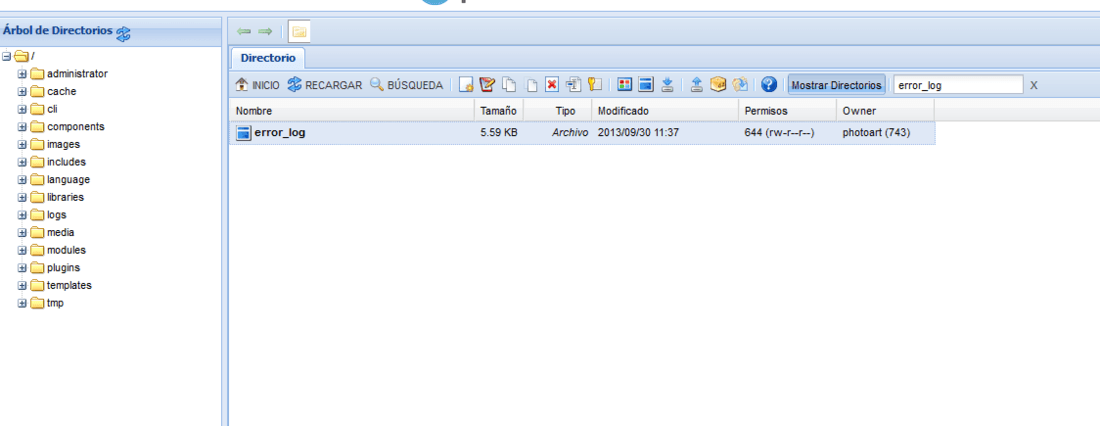This screenshot has height=426, width=1100.
Task: Expand the cli folder
Action: 22,109
